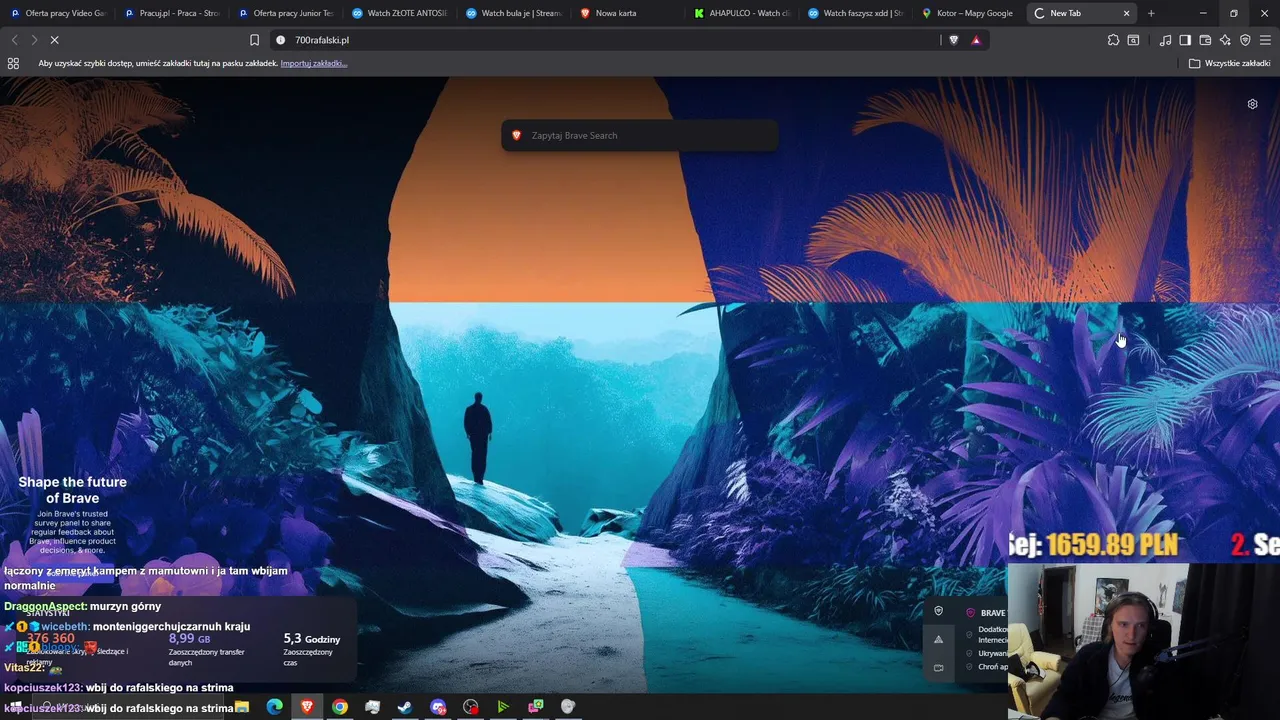Open Brave Rewards triangle icon
The height and width of the screenshot is (720, 1280).
(x=976, y=40)
